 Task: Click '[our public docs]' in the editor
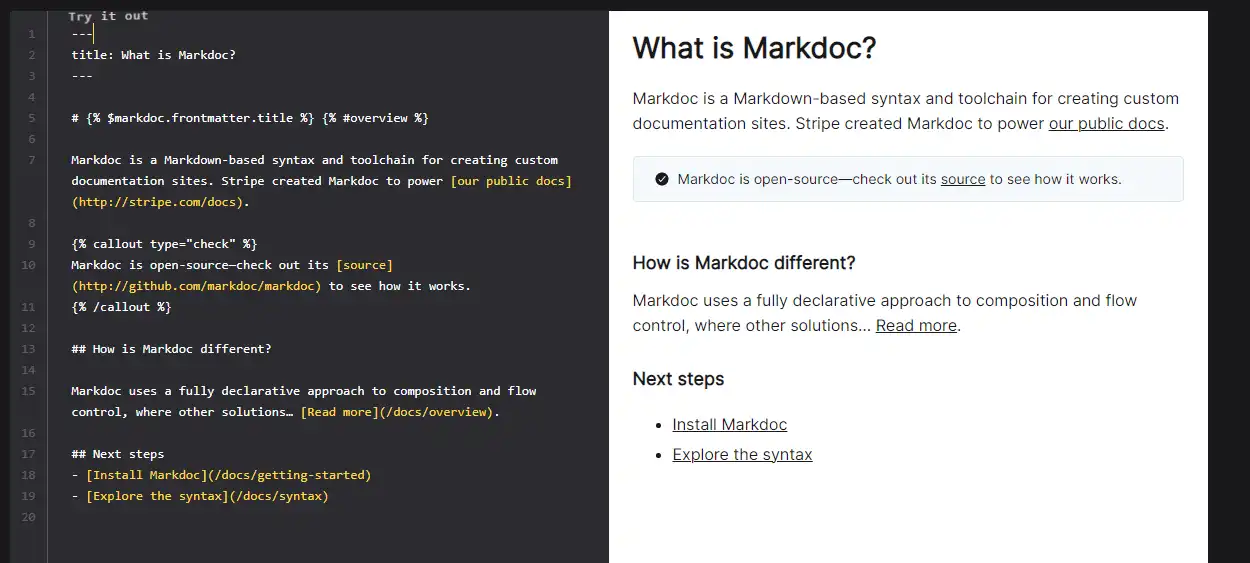(x=511, y=181)
